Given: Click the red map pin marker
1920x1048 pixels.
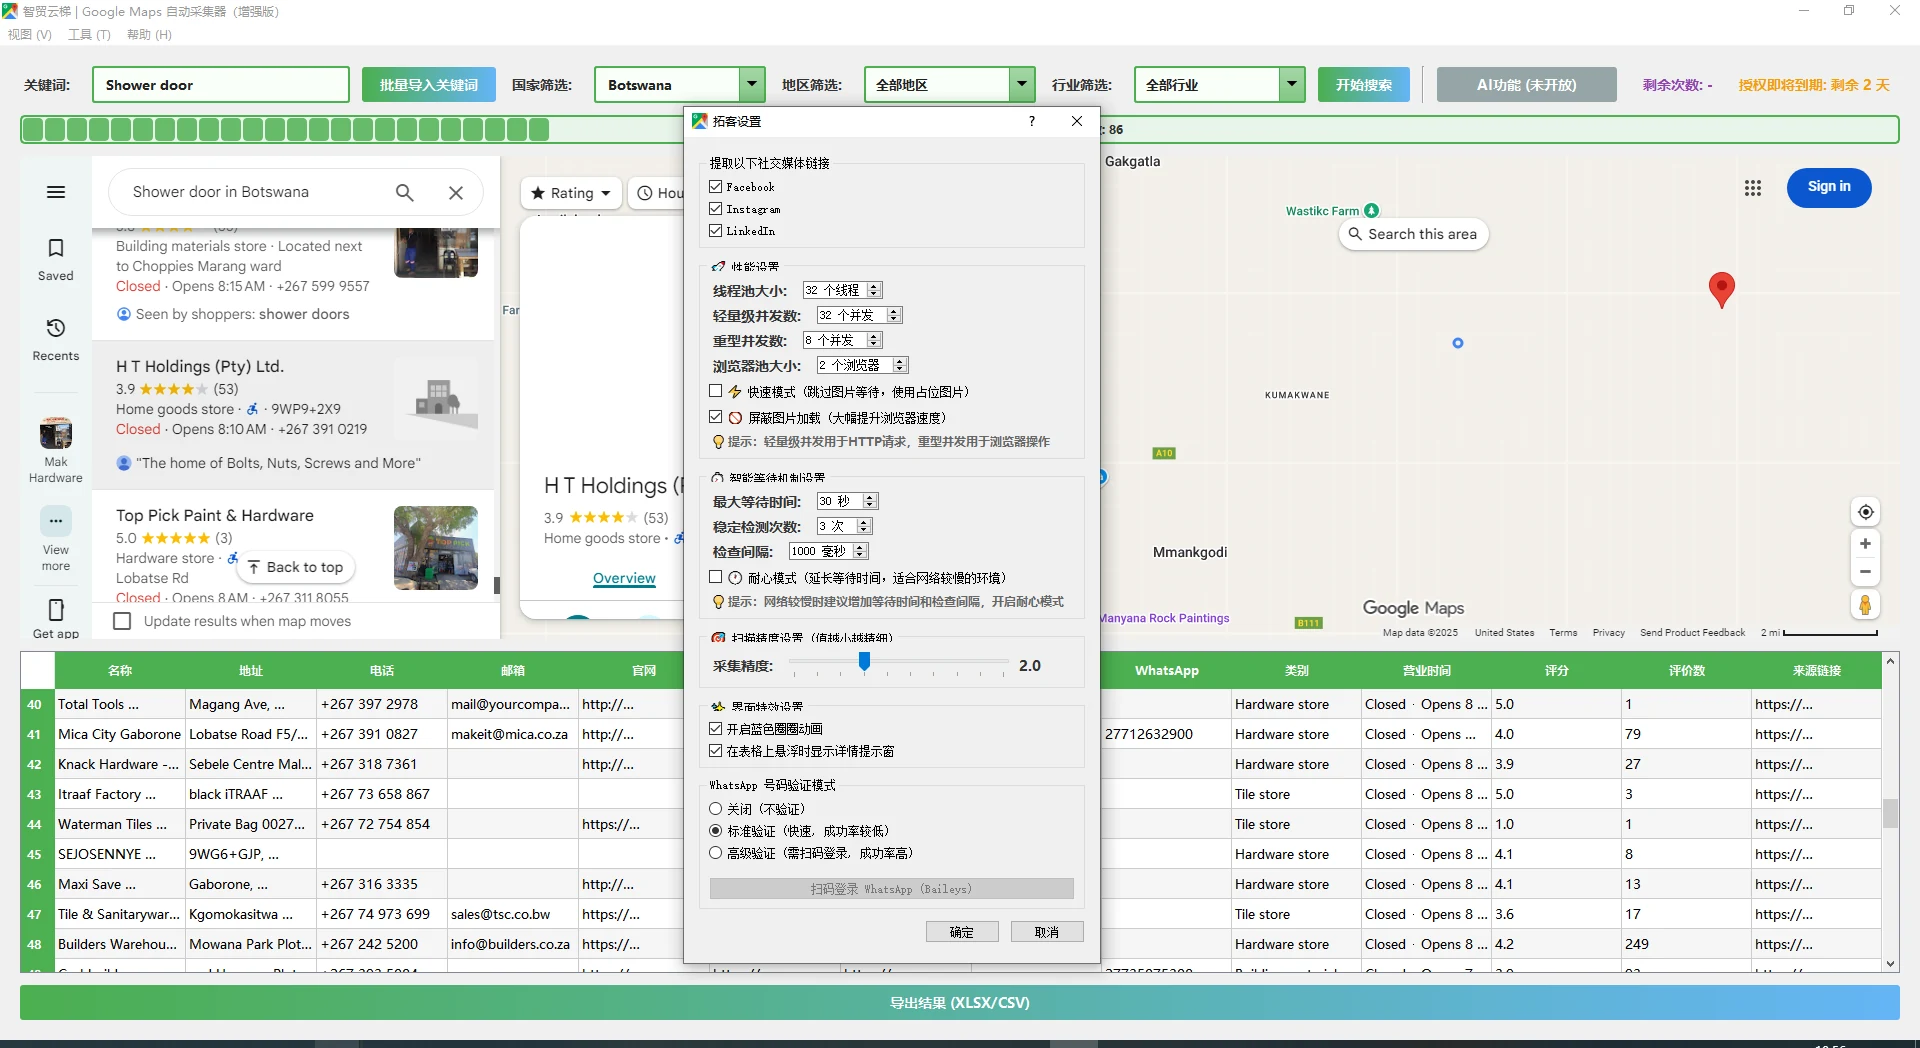Looking at the screenshot, I should click(1721, 290).
